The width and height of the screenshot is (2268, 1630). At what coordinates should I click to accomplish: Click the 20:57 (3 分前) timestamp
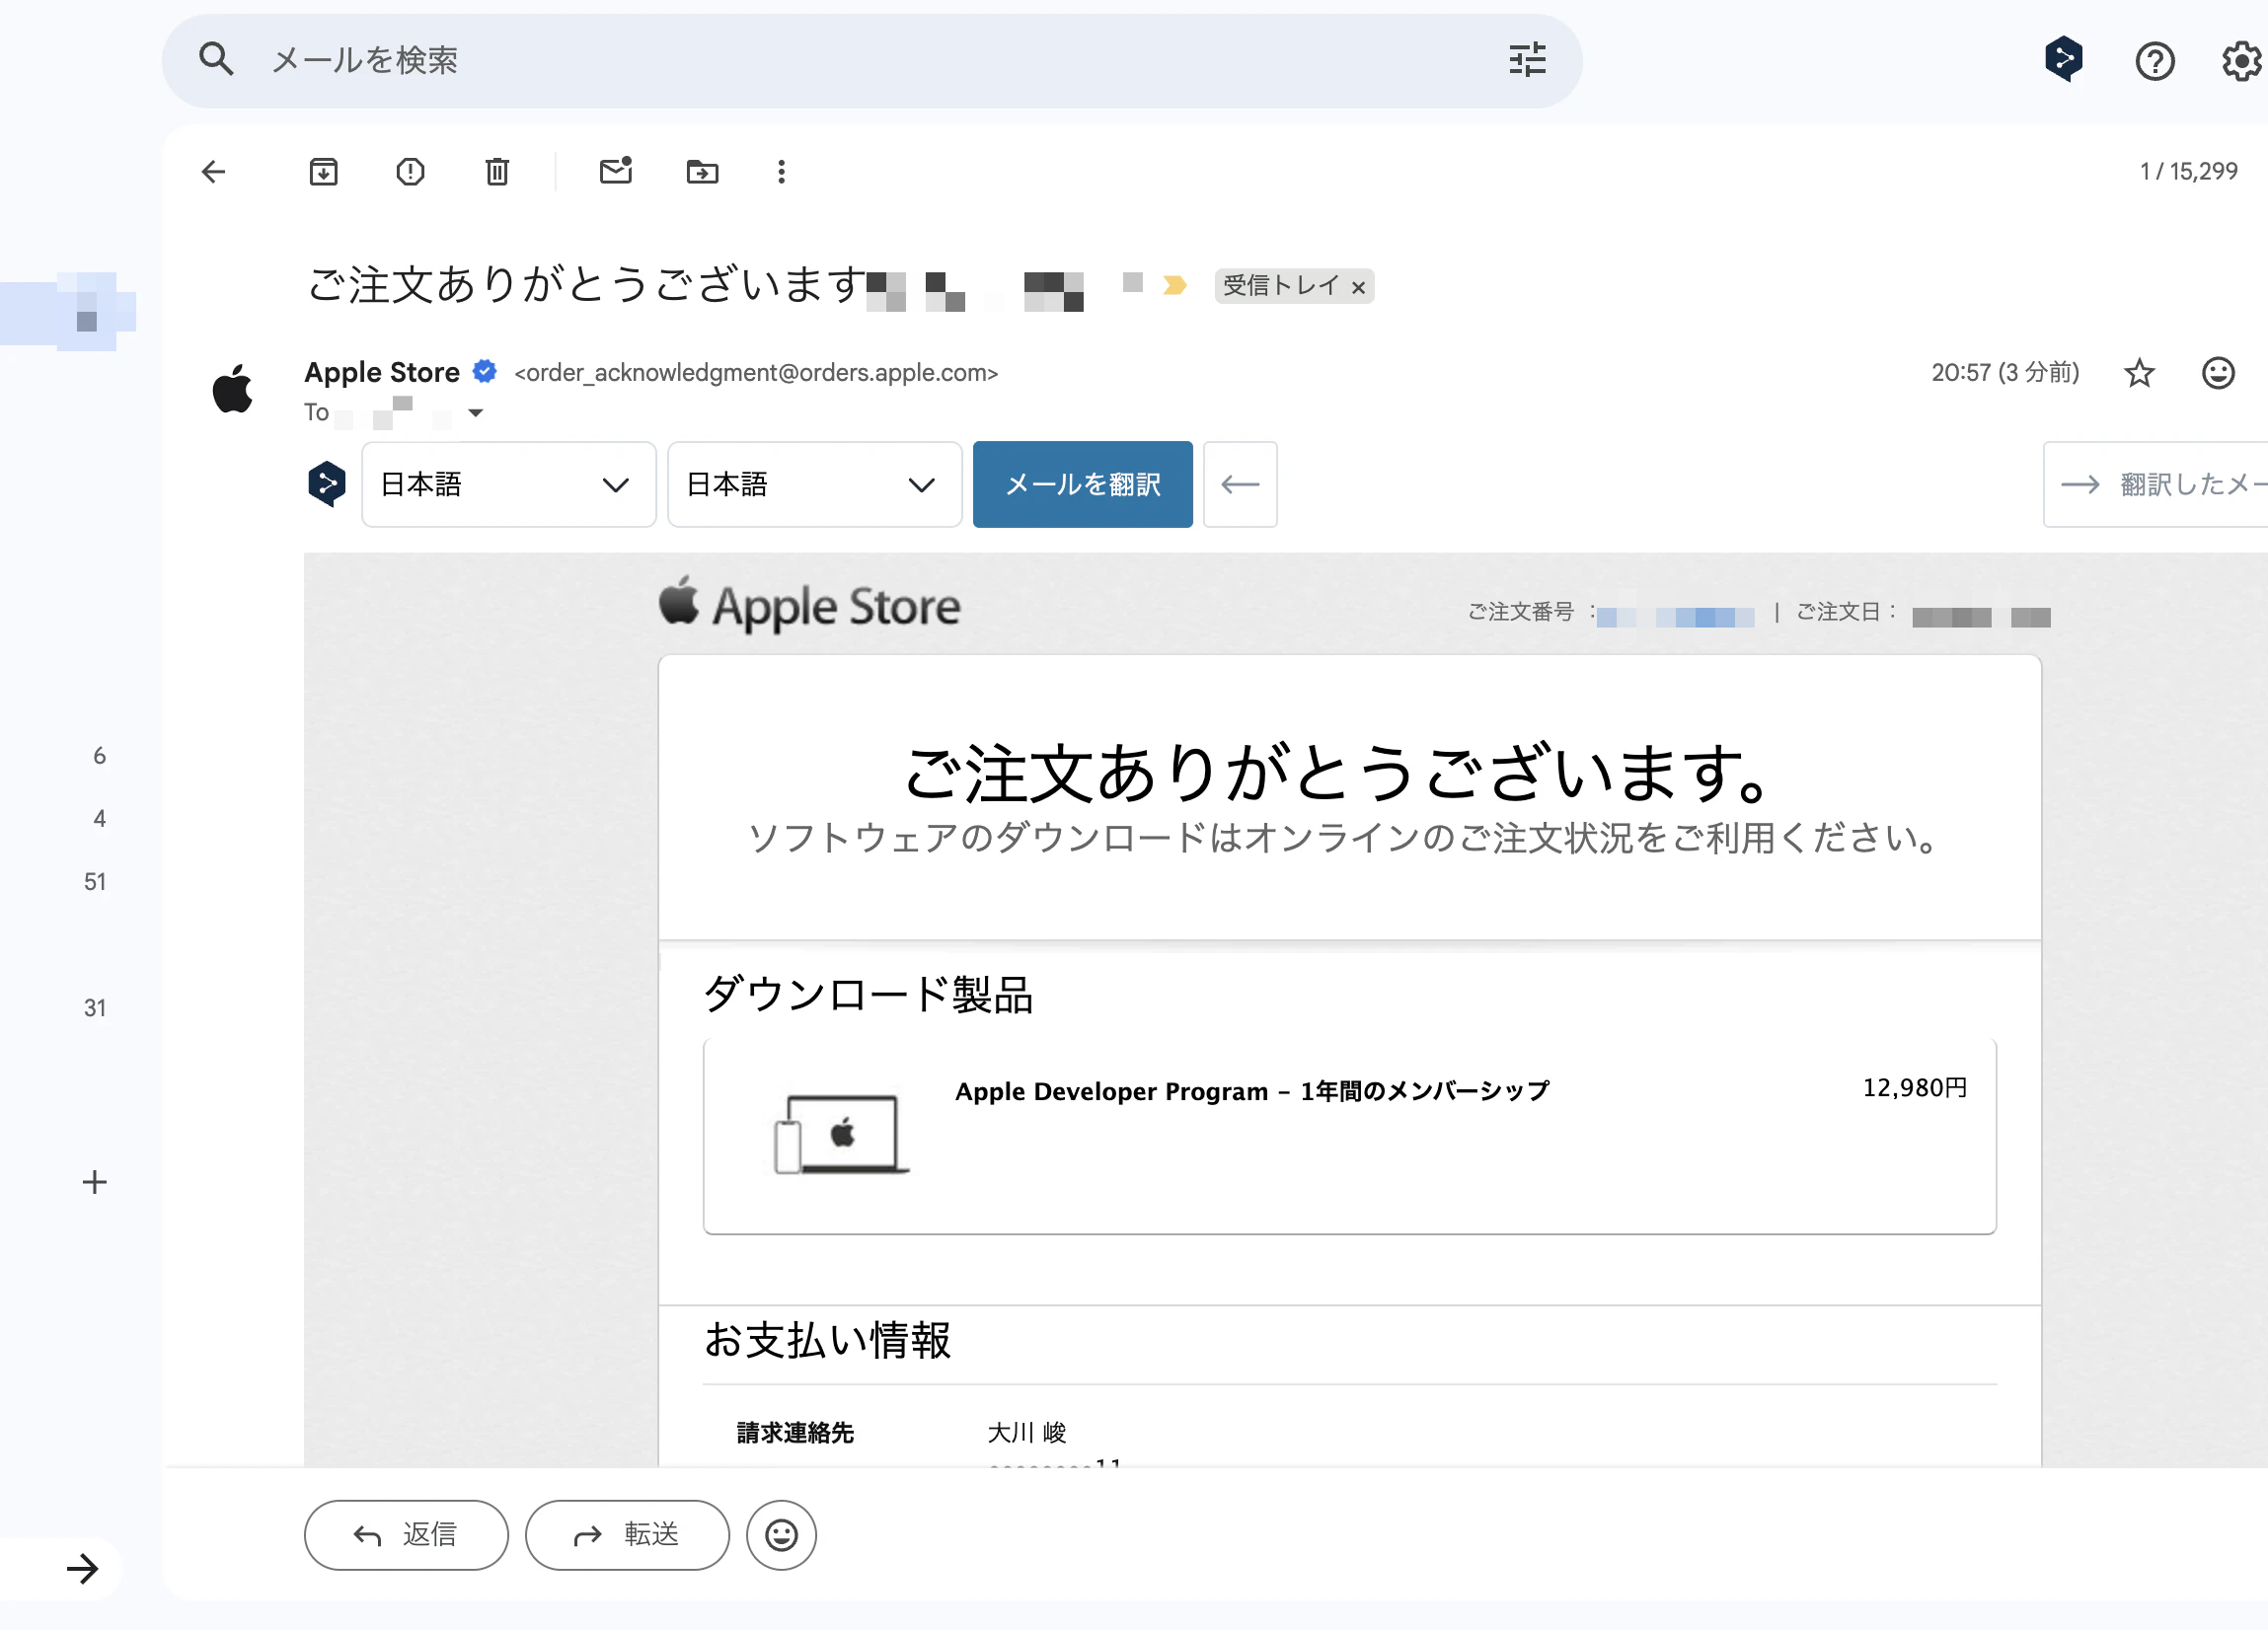pos(2005,373)
